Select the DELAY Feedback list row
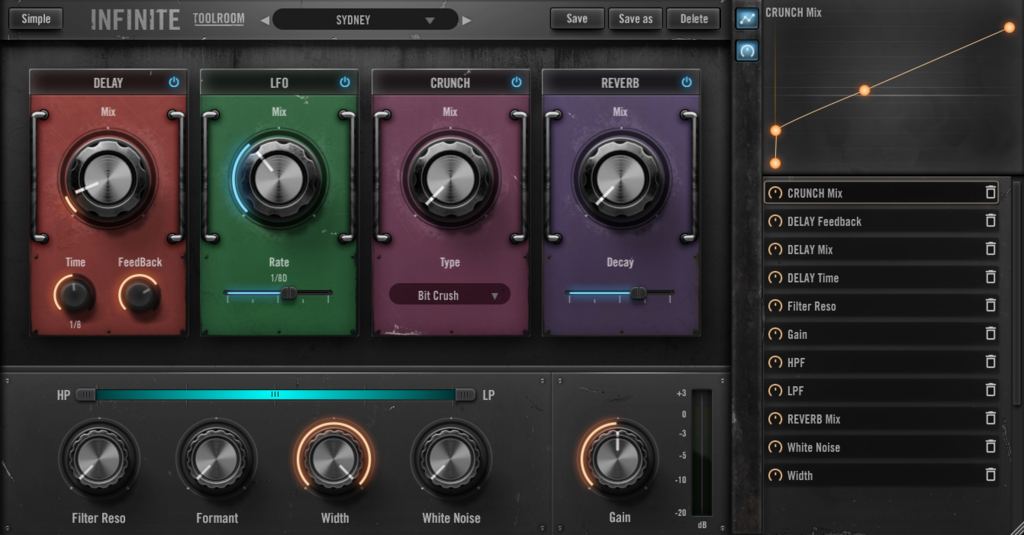This screenshot has height=535, width=1024. [x=880, y=221]
